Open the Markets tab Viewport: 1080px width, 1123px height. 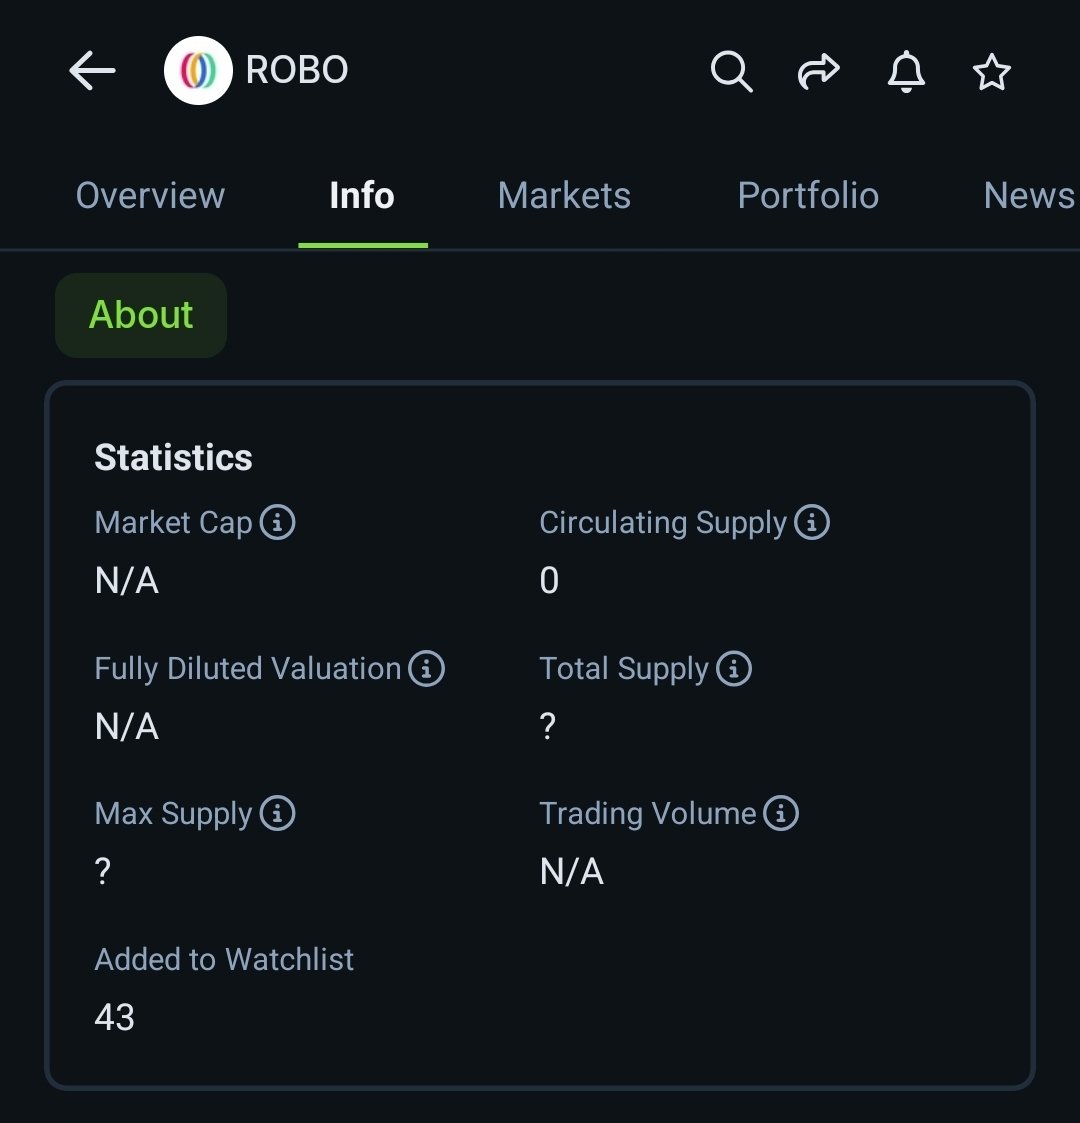point(564,196)
